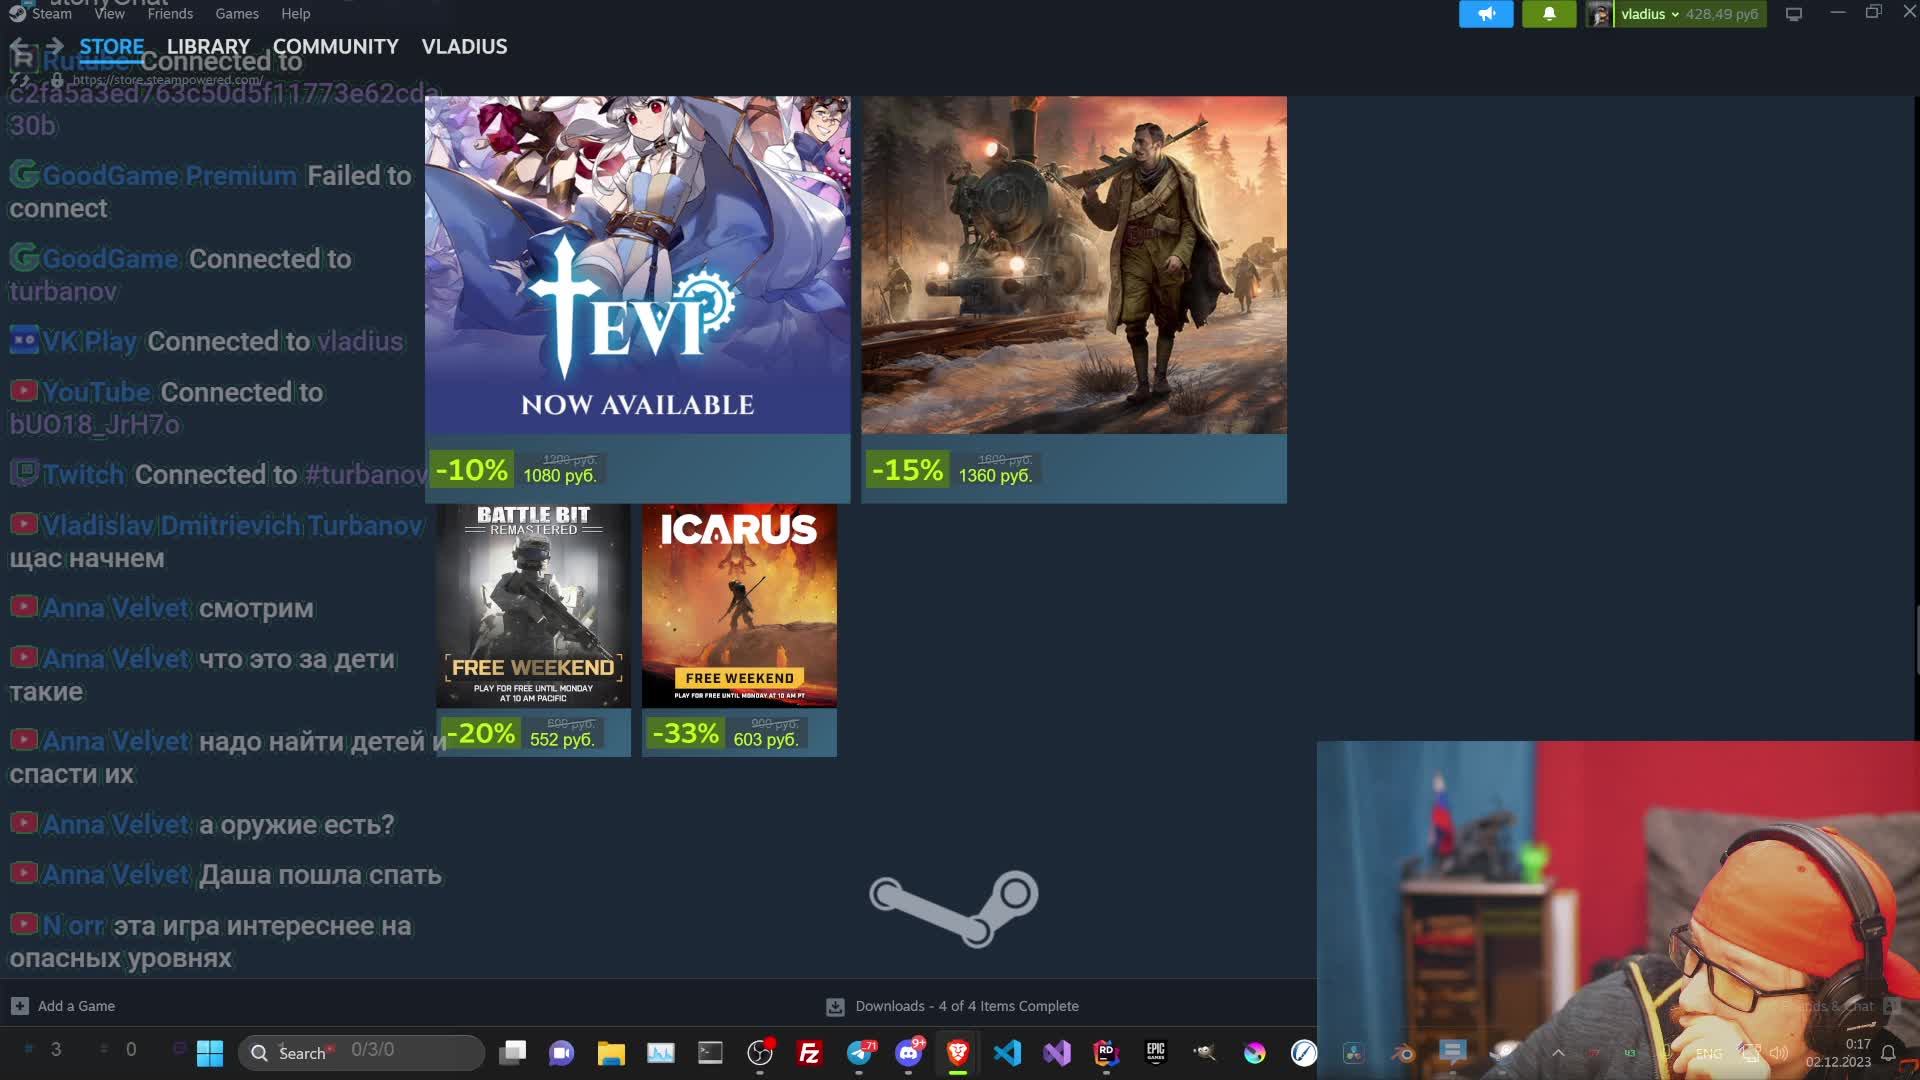Switch to the COMMUNITY tab
This screenshot has height=1080, width=1920.
(x=335, y=47)
